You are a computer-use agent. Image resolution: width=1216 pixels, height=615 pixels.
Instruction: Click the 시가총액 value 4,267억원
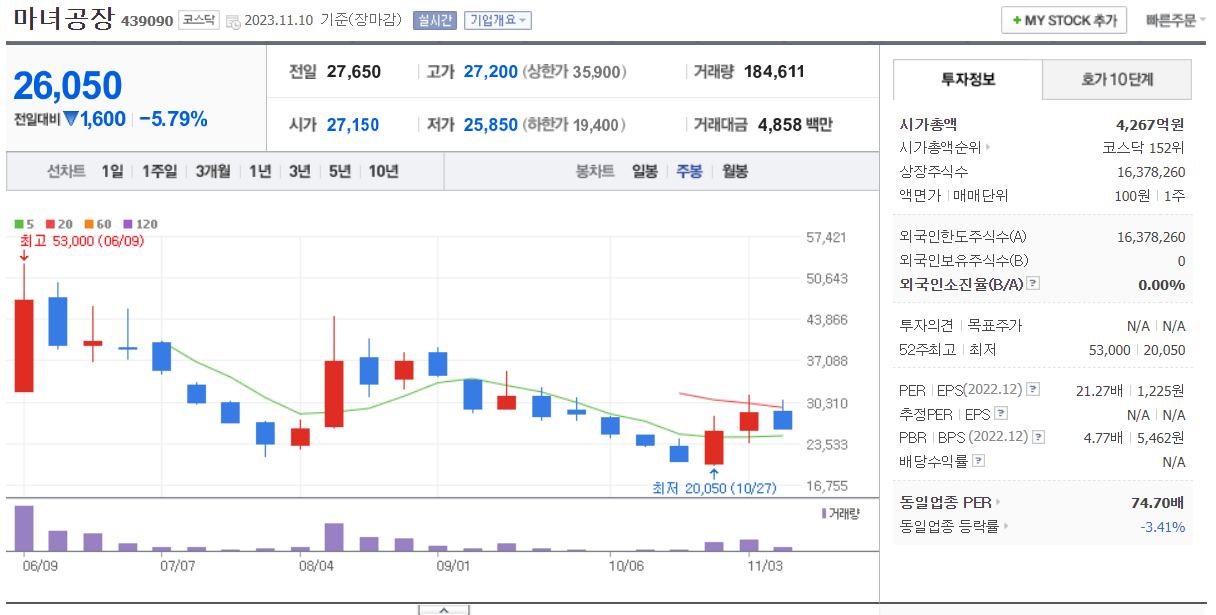click(x=1150, y=125)
